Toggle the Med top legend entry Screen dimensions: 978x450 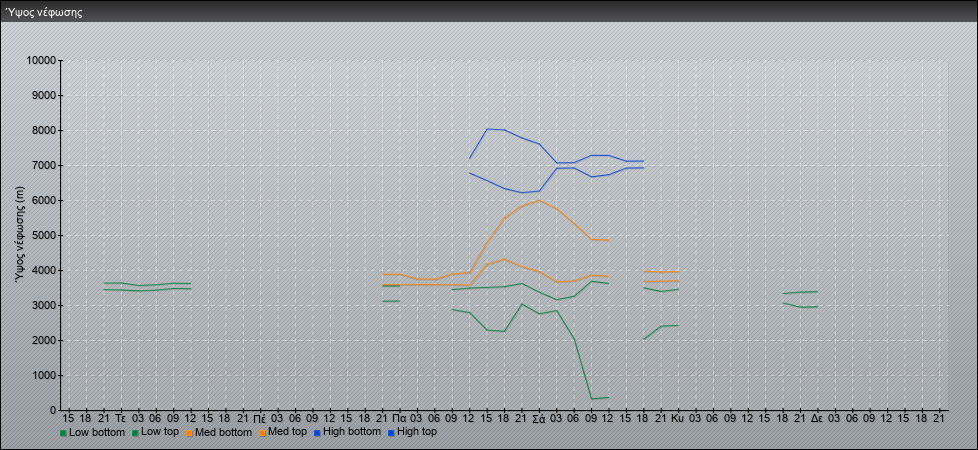tap(283, 432)
